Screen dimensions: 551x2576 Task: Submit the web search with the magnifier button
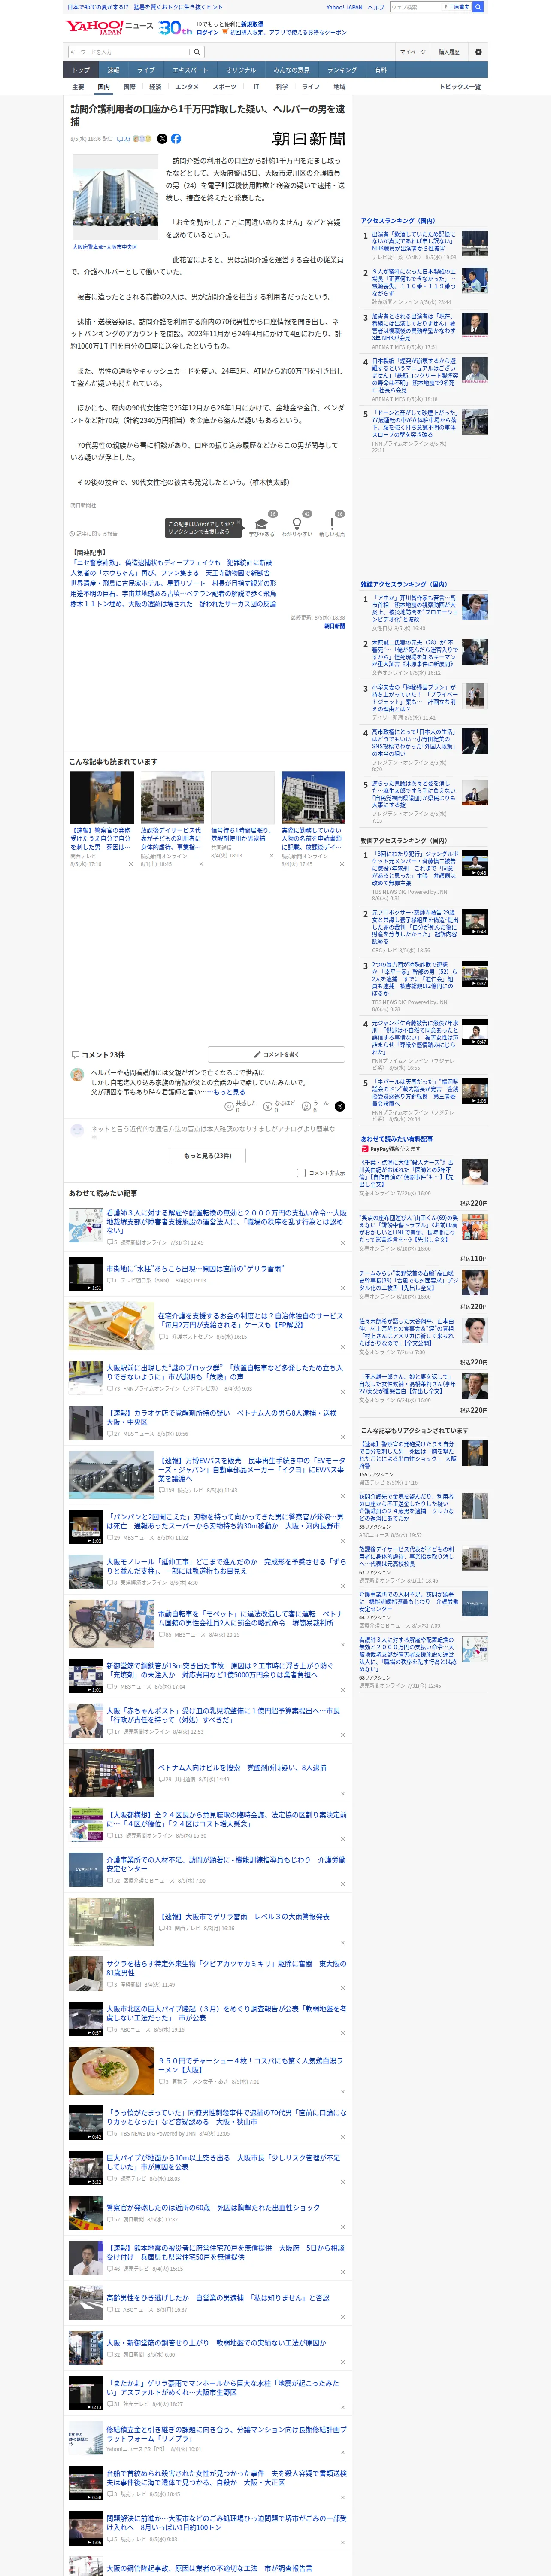pyautogui.click(x=478, y=7)
